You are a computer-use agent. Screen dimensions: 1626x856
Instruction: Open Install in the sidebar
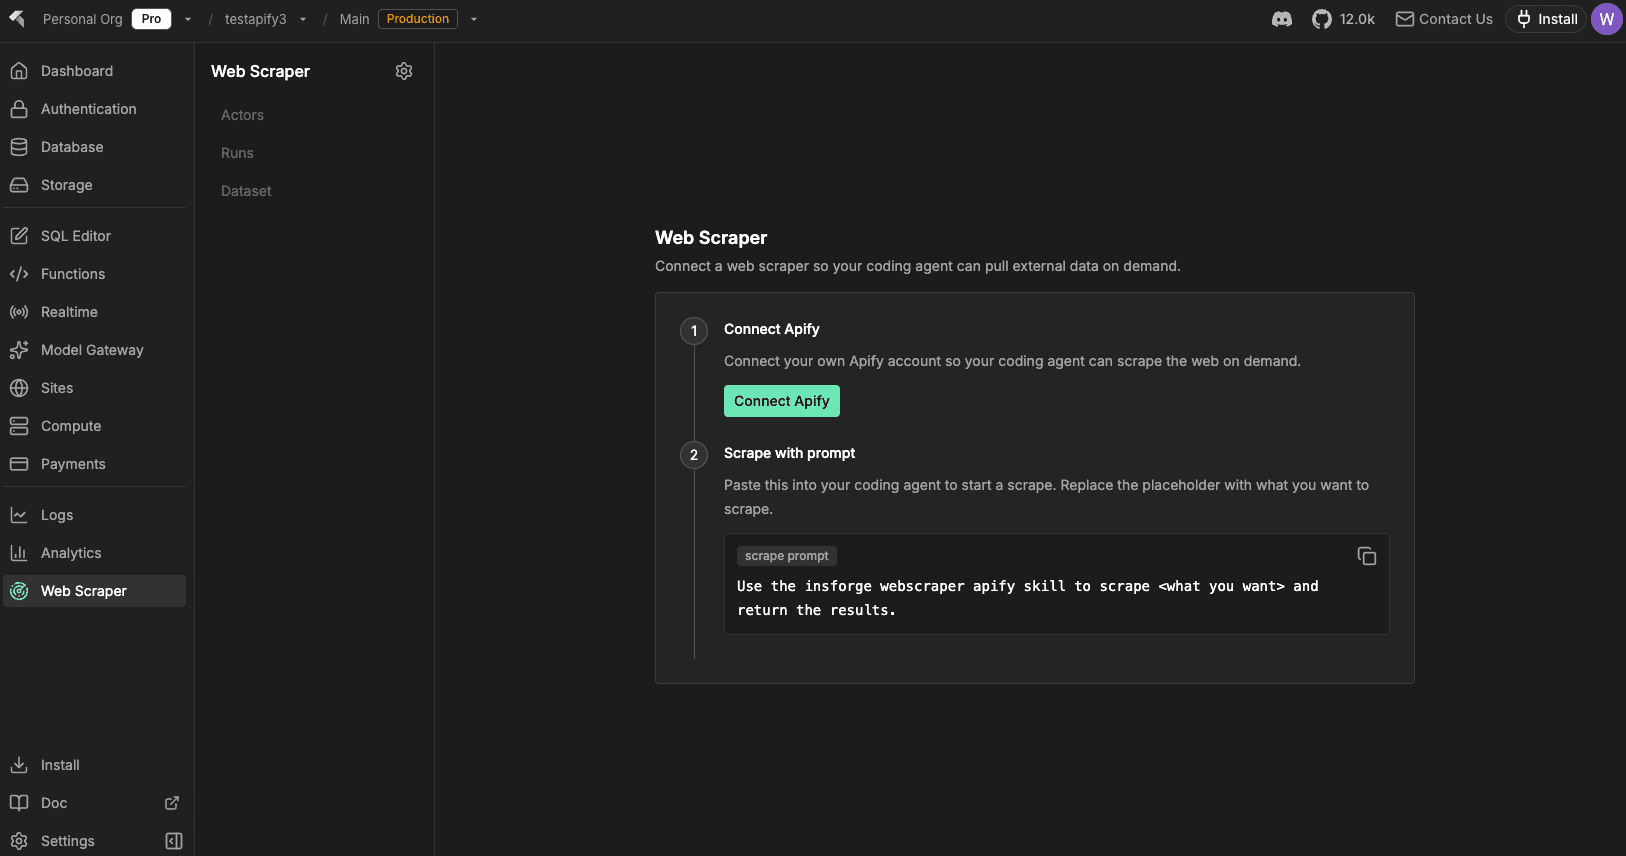[95, 765]
